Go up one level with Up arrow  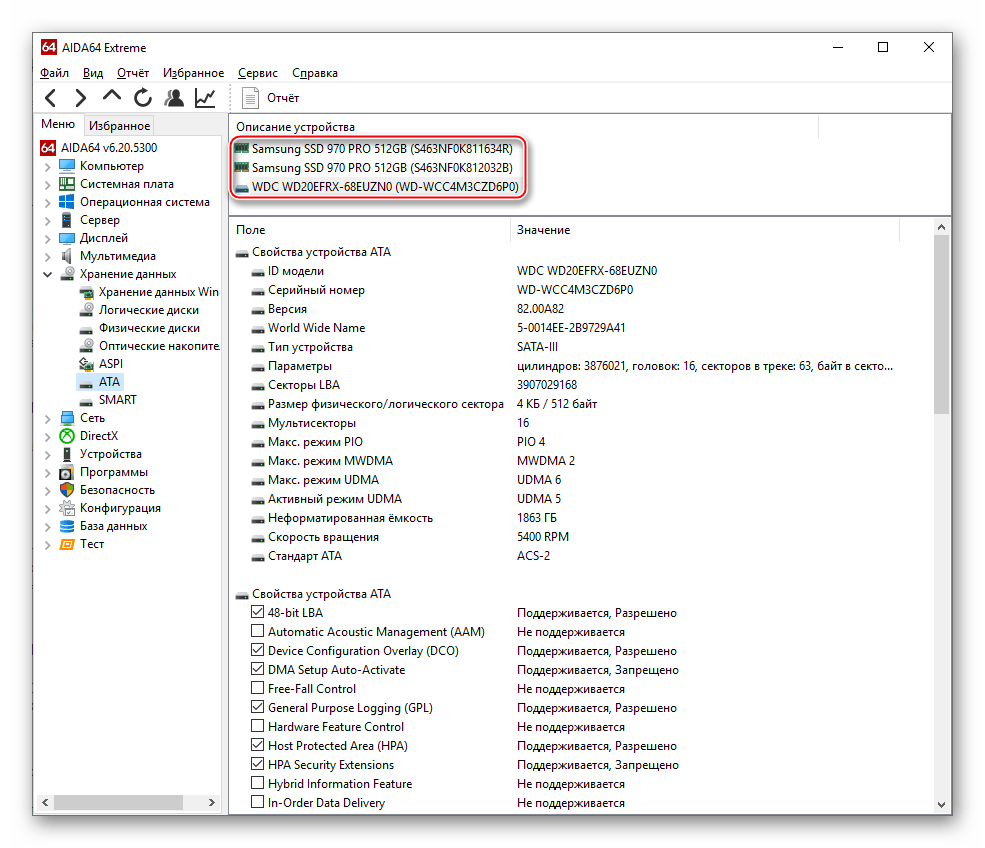click(x=112, y=97)
